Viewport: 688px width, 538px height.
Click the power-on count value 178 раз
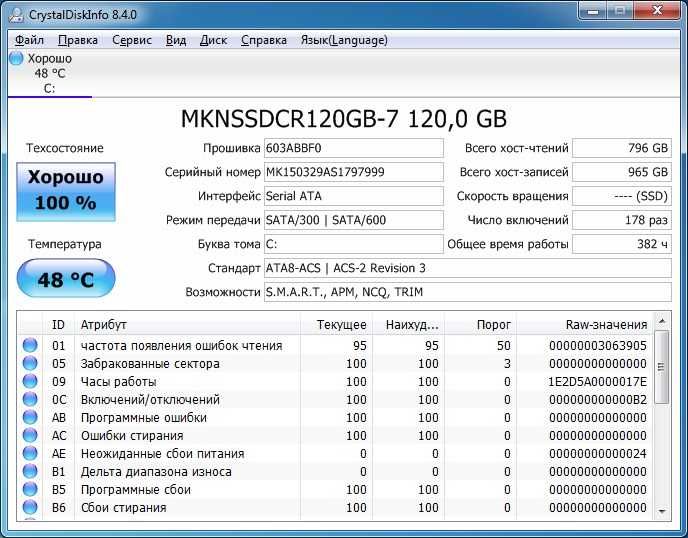622,220
